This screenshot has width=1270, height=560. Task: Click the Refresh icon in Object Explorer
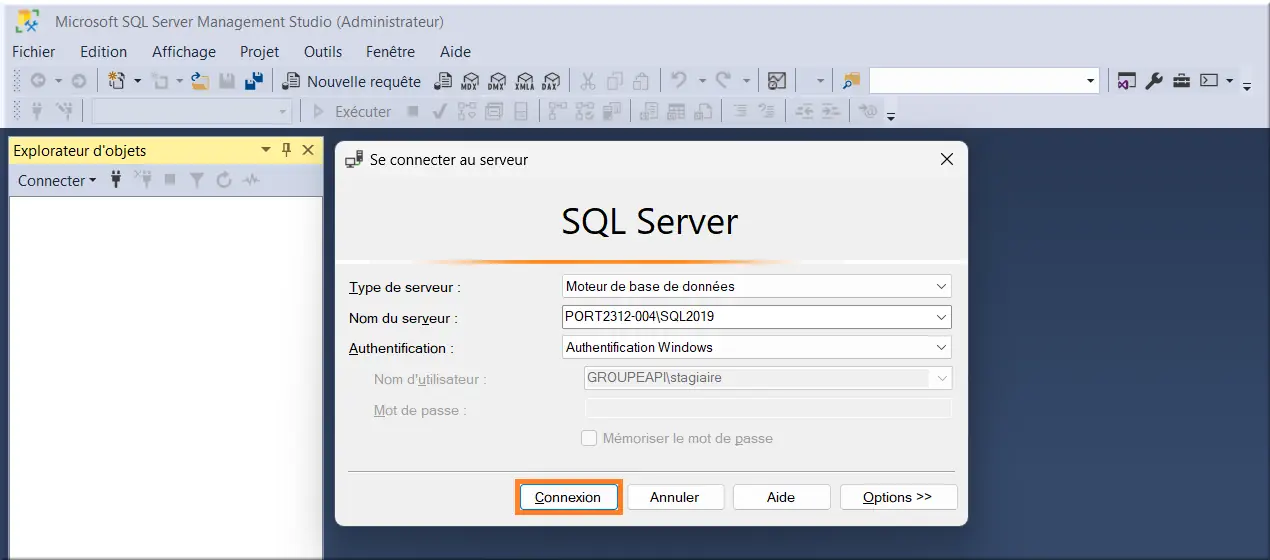pyautogui.click(x=224, y=180)
